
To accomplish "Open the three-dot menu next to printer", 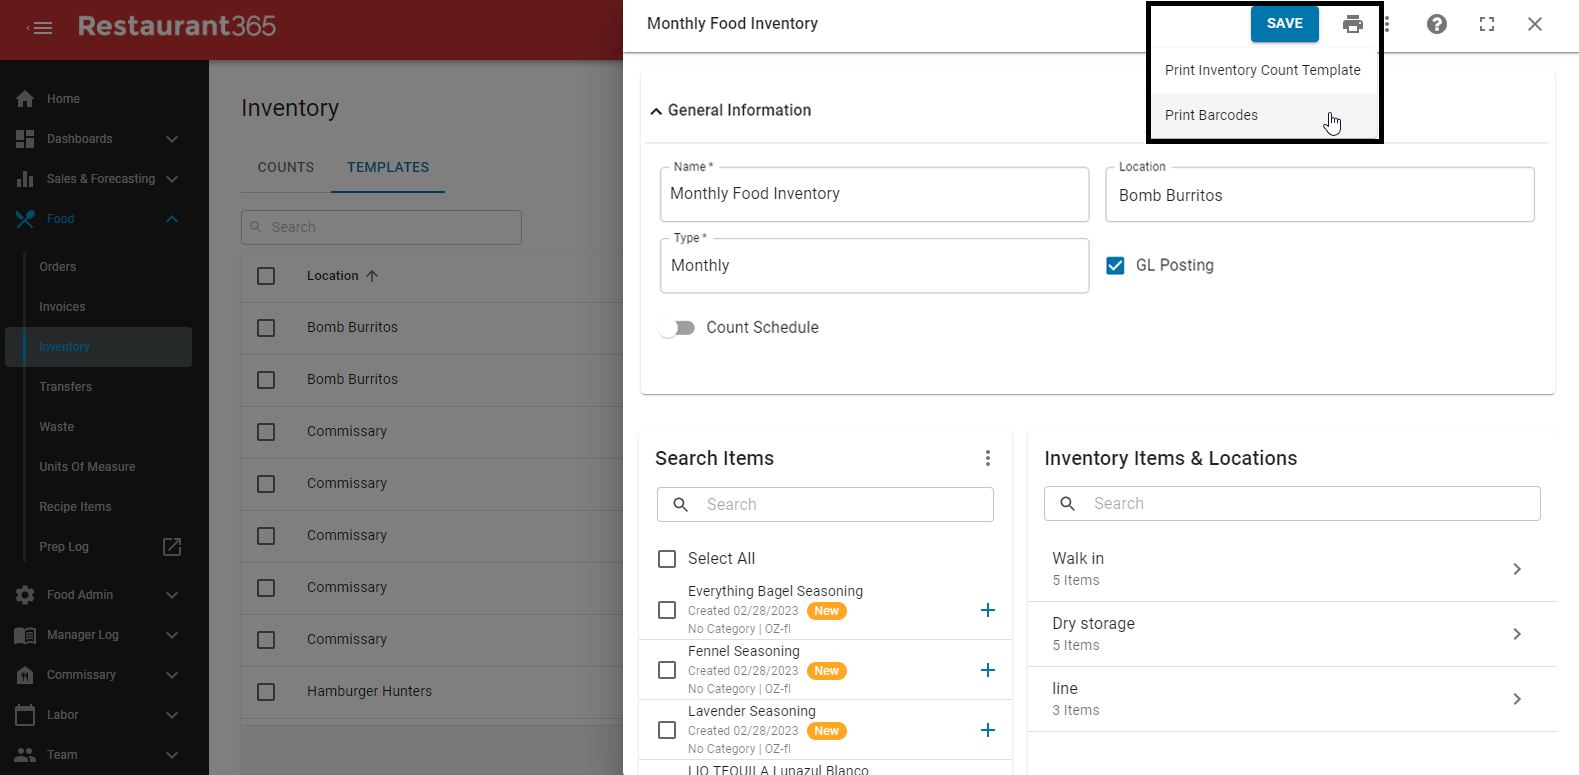I will point(1387,24).
